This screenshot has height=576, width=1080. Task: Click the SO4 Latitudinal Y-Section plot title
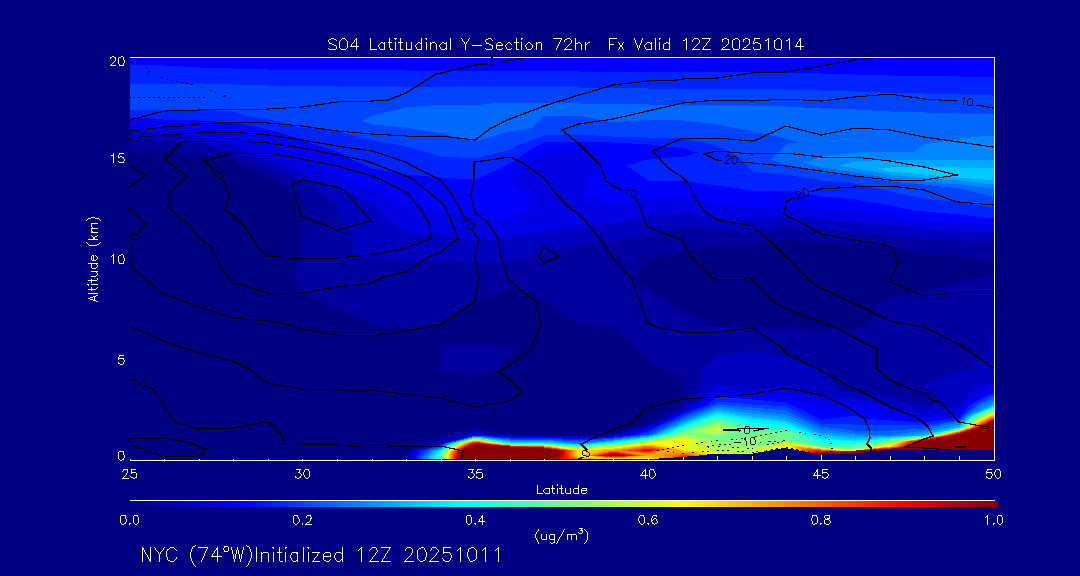click(565, 44)
